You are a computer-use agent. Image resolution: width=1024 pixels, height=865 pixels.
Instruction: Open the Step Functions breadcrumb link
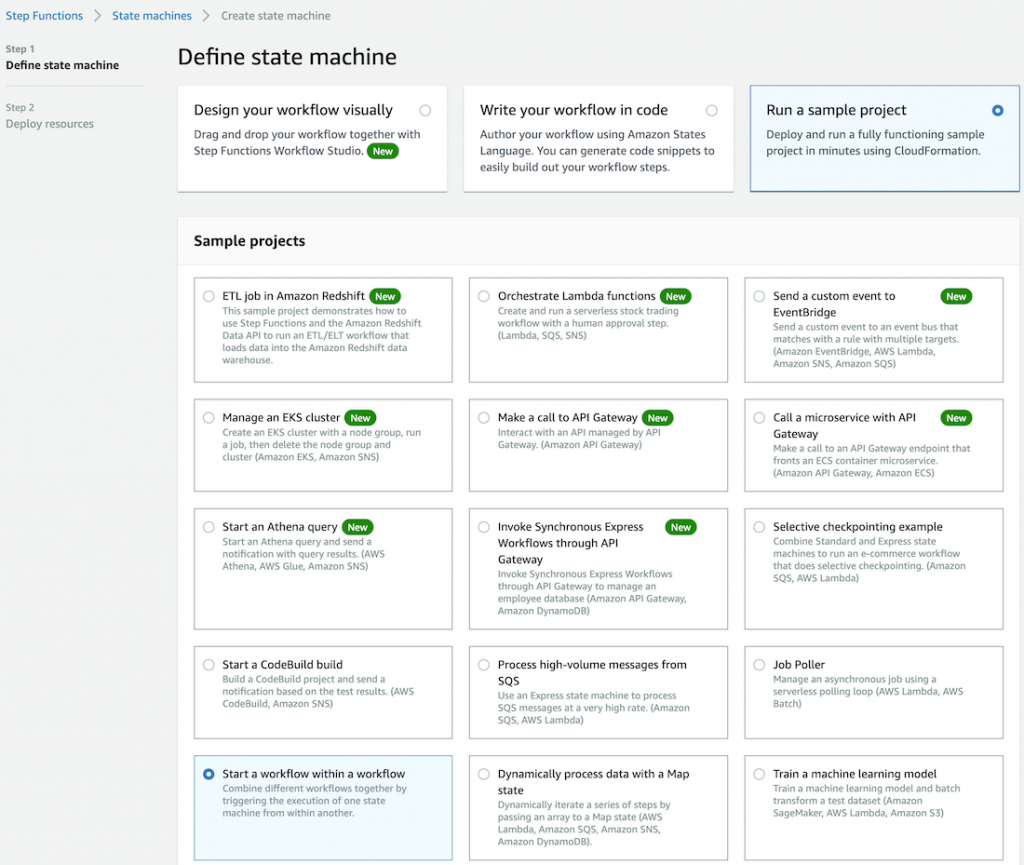(43, 15)
